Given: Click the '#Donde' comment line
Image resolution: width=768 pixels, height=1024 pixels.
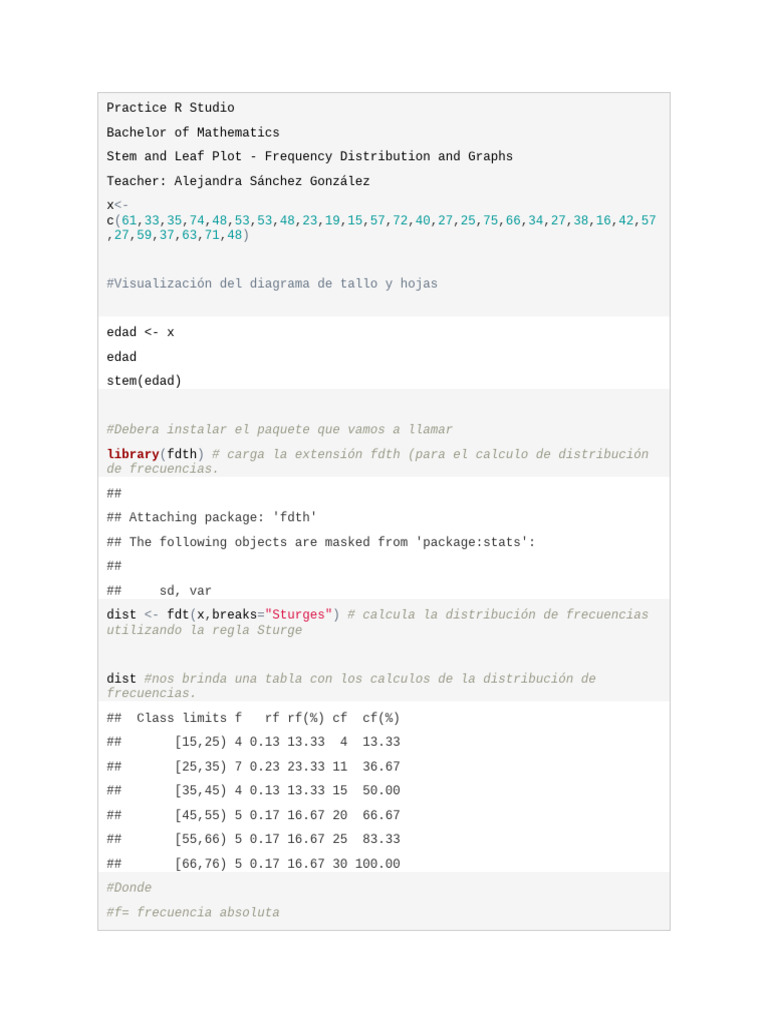Looking at the screenshot, I should click(x=129, y=888).
